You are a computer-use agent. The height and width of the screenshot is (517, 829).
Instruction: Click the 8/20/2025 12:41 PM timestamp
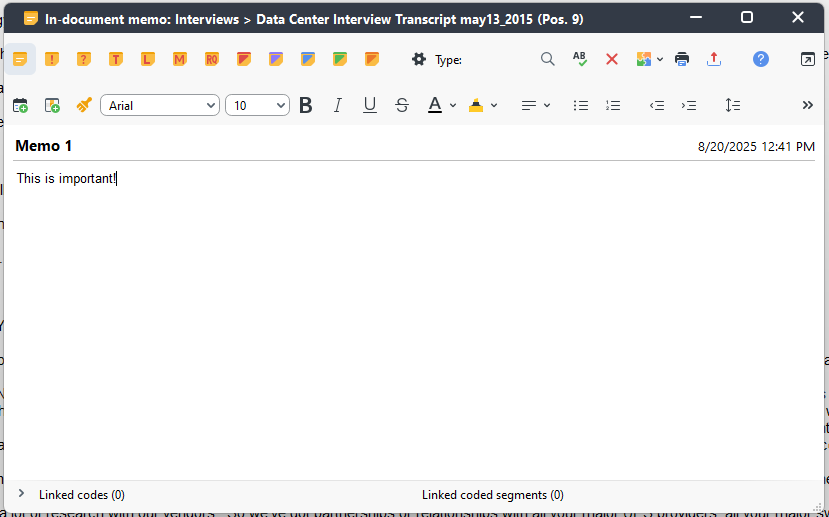click(x=756, y=146)
